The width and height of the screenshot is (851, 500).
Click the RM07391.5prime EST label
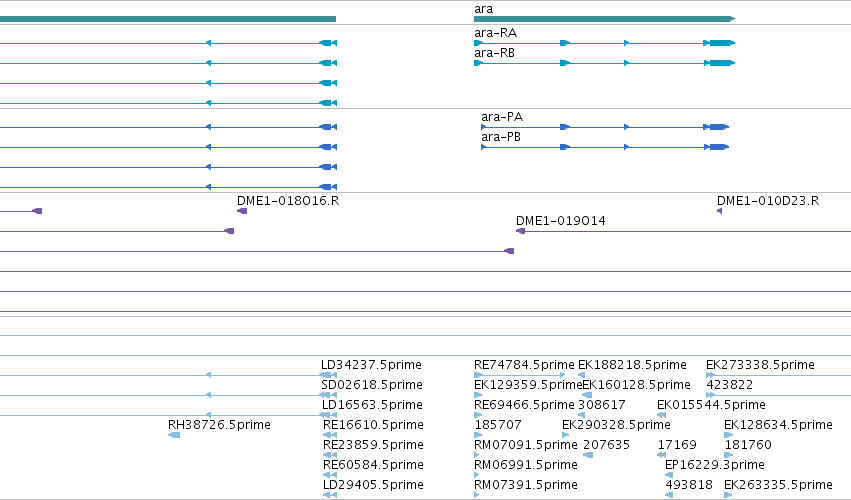525,485
